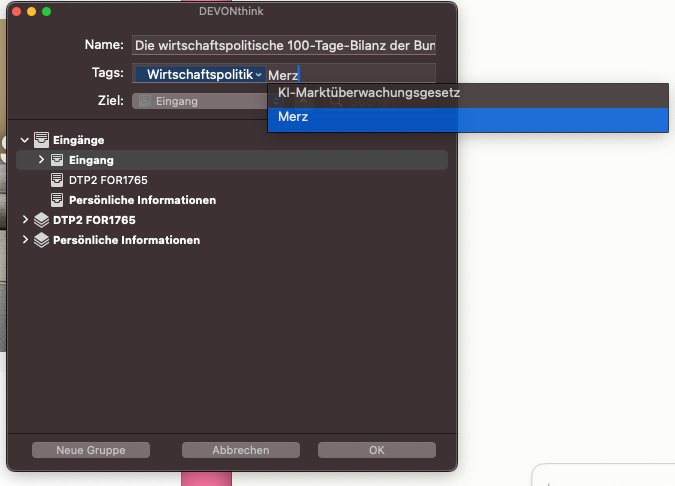This screenshot has width=675, height=486.
Task: Choose the KI-Marktüberwachungsgesetz tag suggestion
Action: (x=368, y=94)
